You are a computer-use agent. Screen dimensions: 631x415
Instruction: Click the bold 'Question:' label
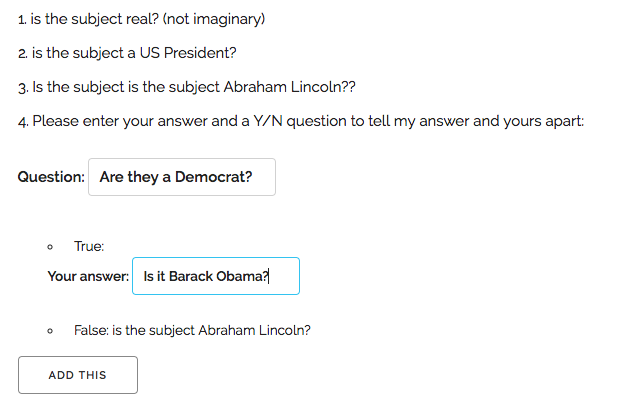pyautogui.click(x=51, y=177)
